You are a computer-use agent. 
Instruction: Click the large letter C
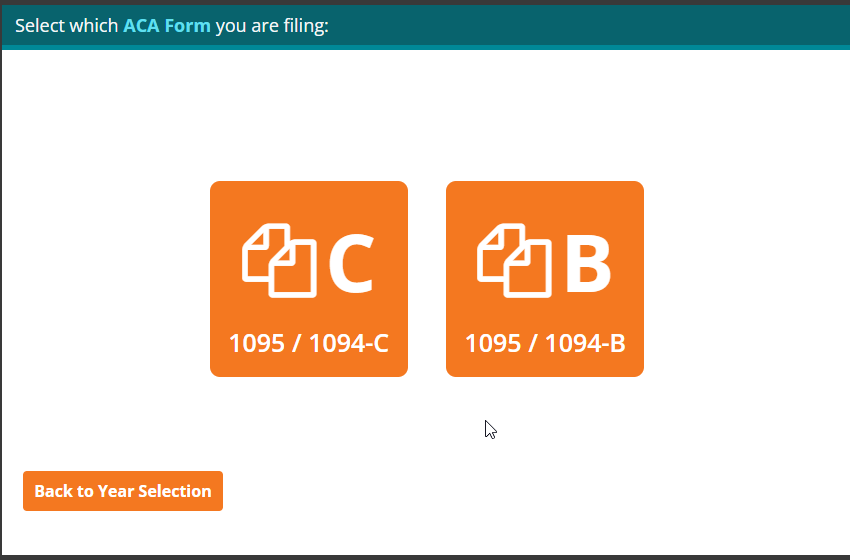coord(350,265)
